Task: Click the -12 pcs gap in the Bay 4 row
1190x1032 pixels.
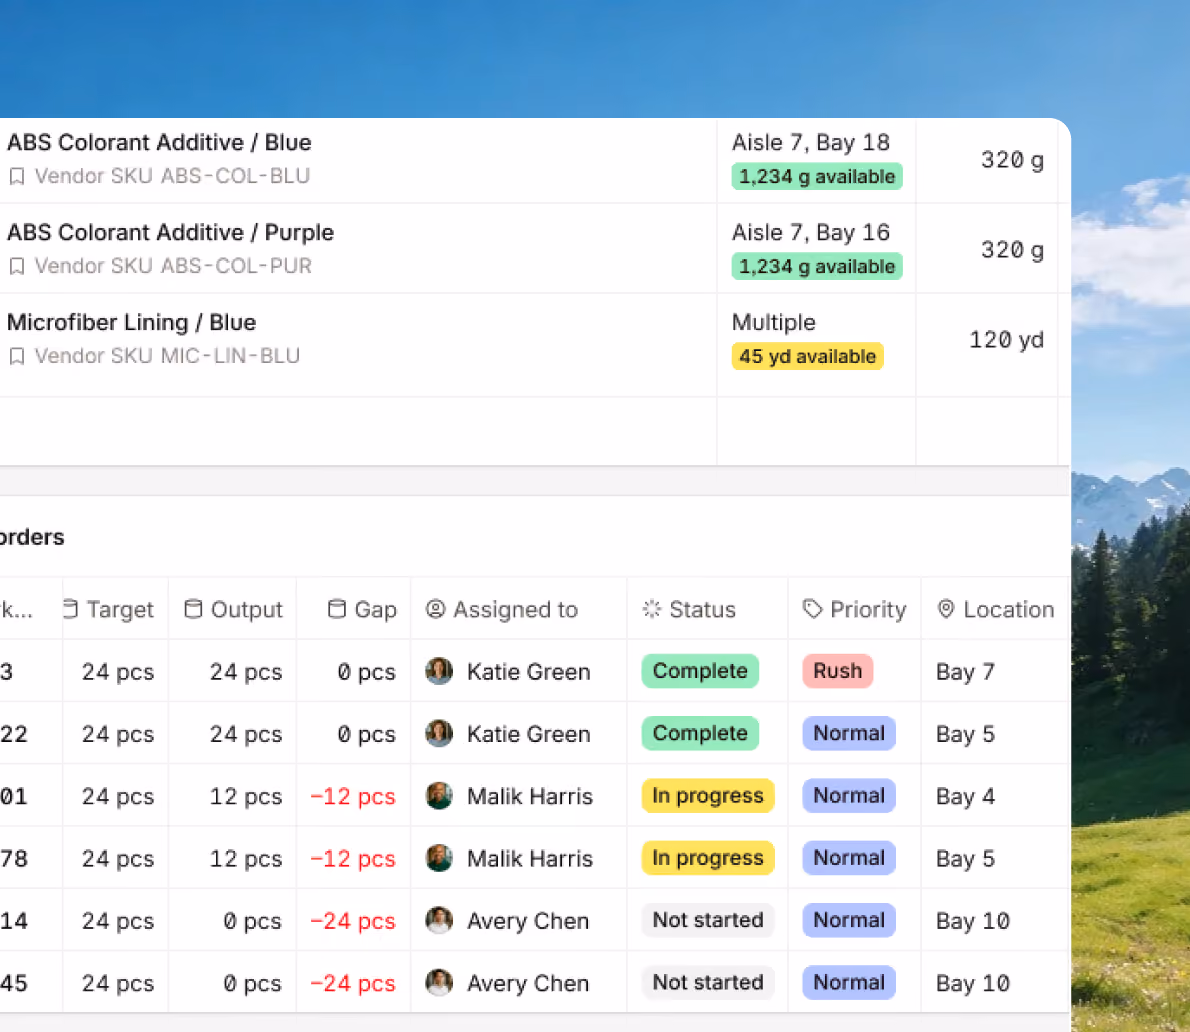Action: tap(353, 796)
